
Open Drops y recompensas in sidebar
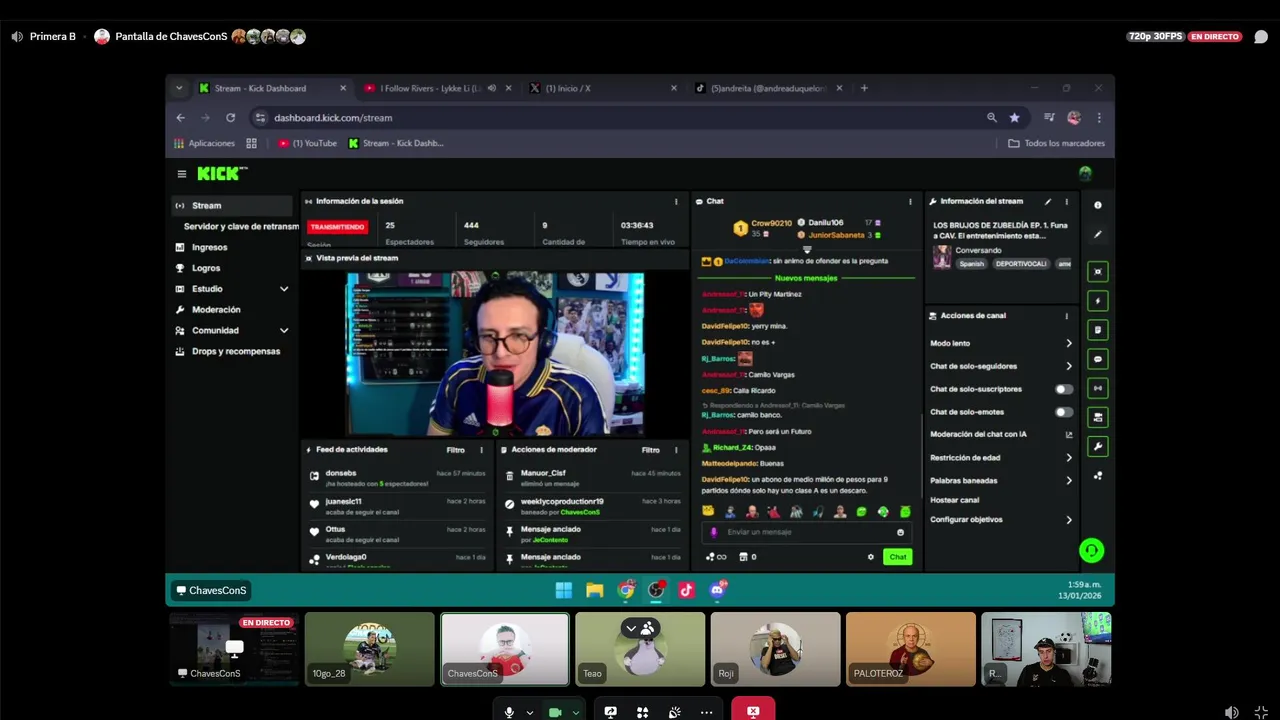(x=236, y=351)
